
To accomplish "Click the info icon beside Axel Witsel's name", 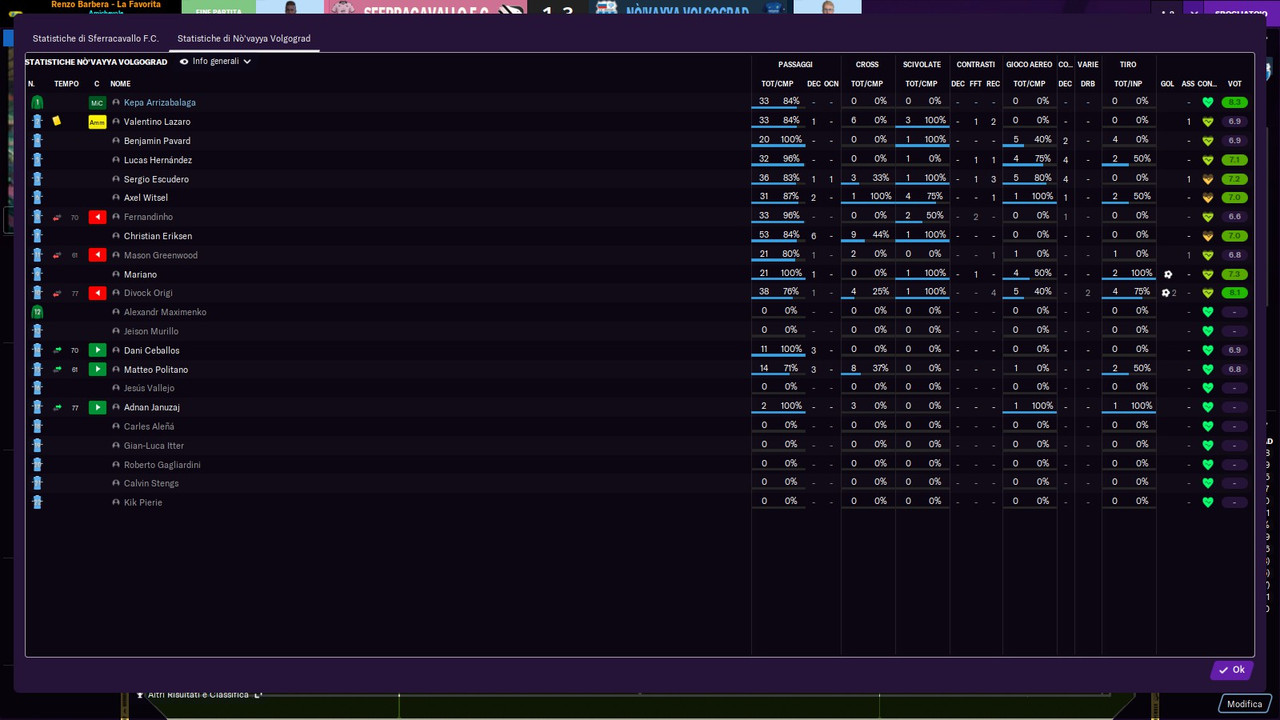I will pos(116,198).
